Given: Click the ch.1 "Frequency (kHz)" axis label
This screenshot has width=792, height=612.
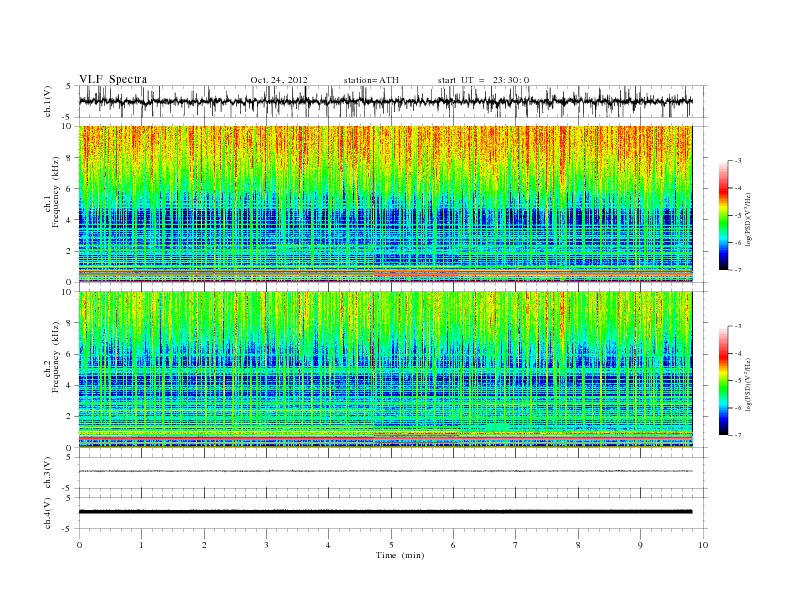Looking at the screenshot, I should tap(55, 192).
